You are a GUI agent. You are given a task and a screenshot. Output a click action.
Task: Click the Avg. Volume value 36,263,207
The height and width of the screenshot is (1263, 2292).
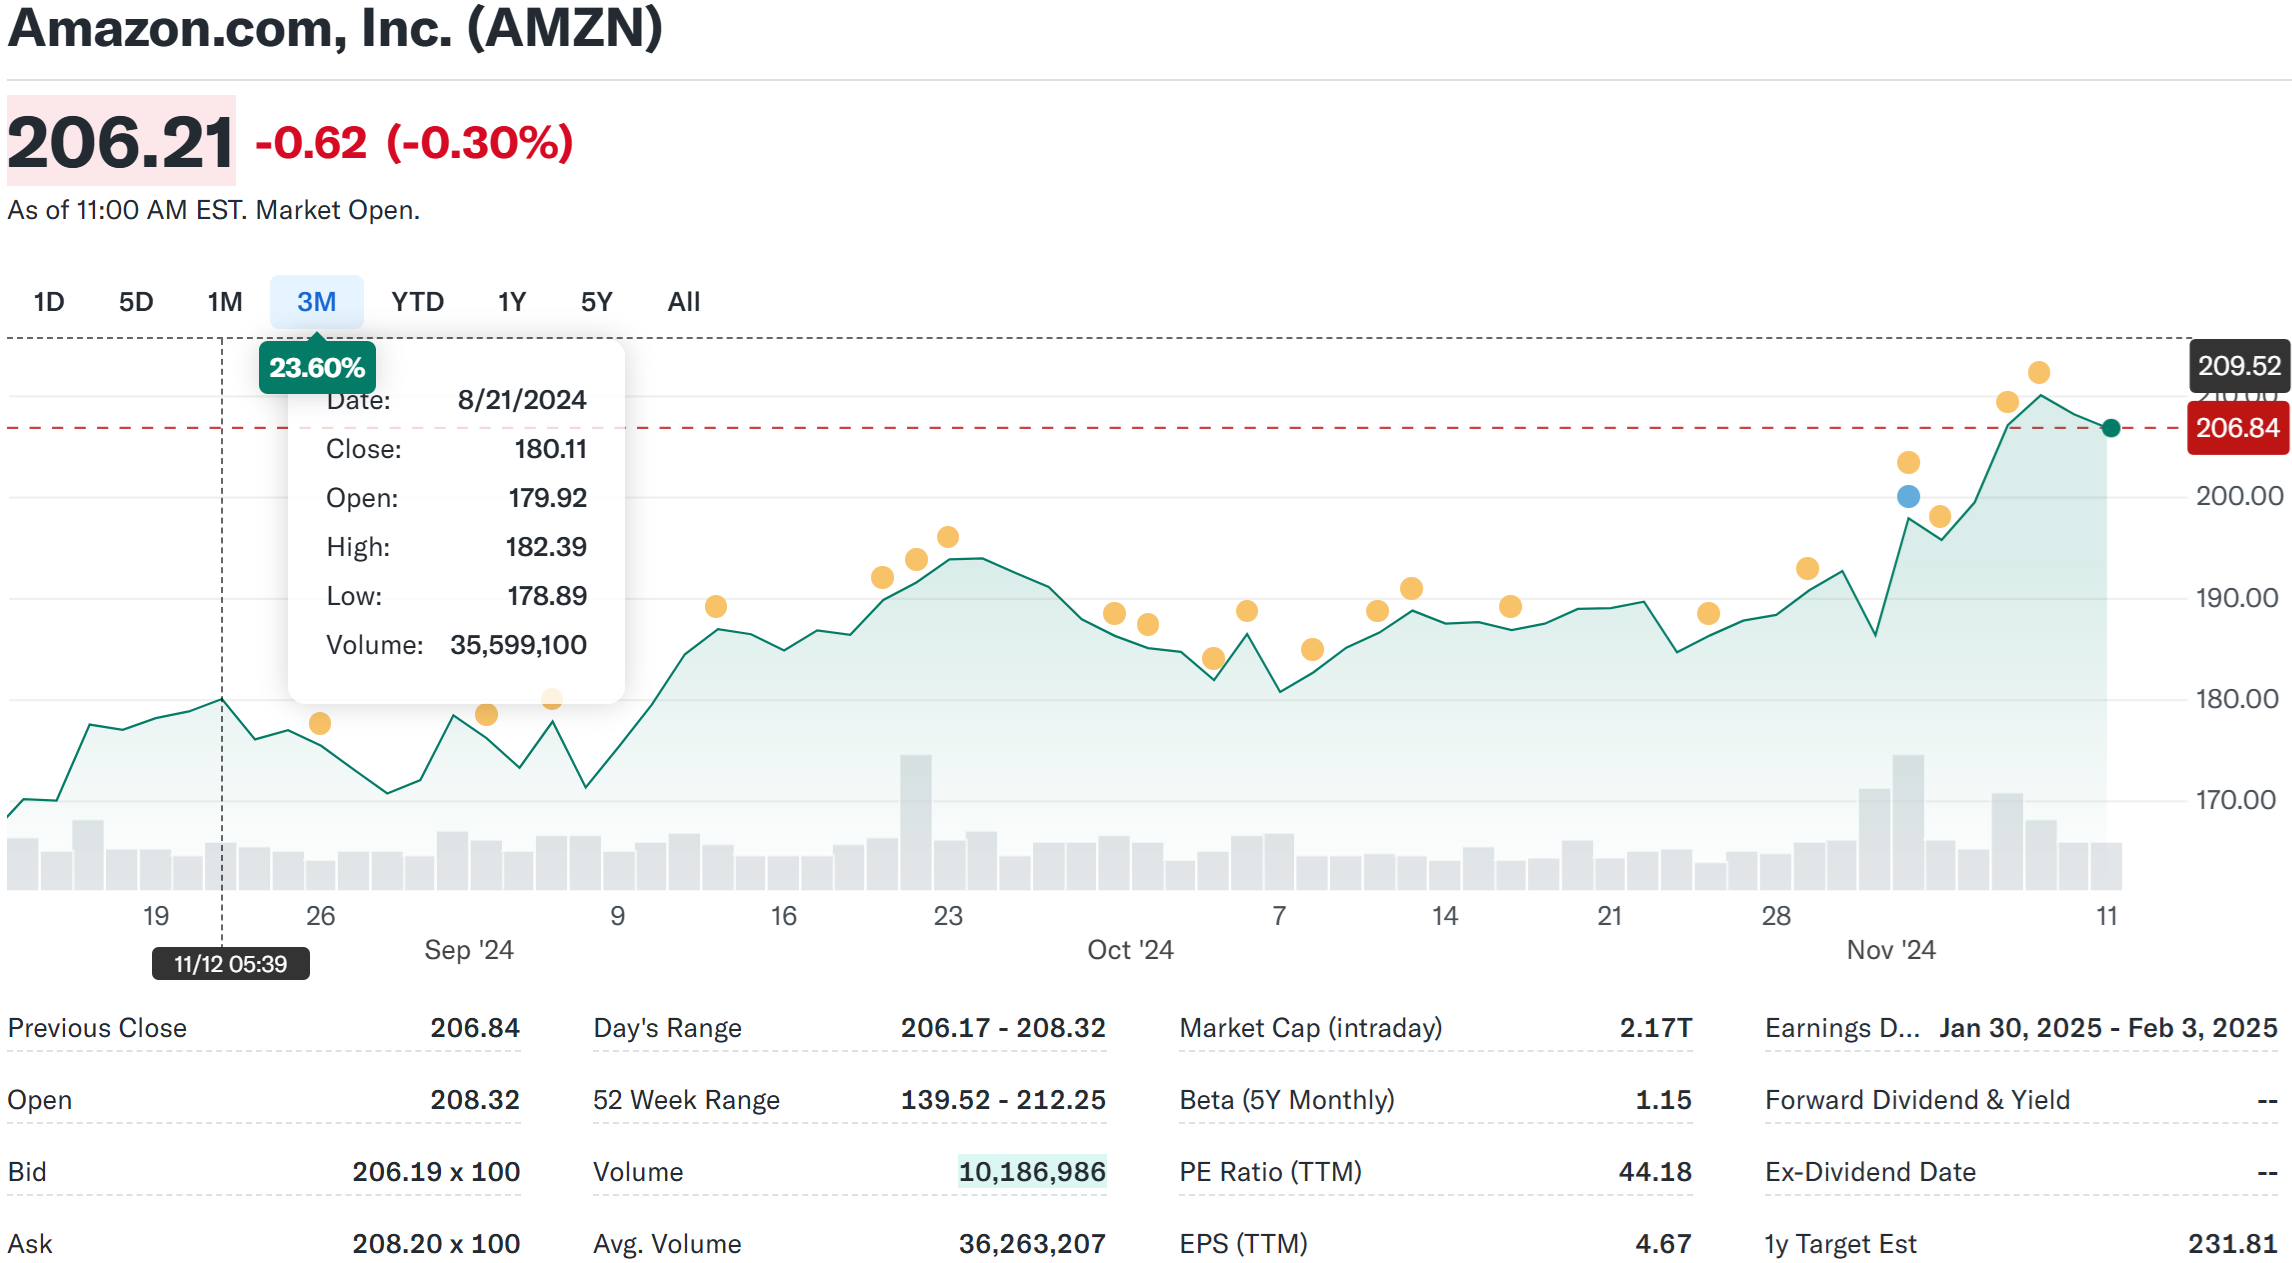coord(1032,1244)
